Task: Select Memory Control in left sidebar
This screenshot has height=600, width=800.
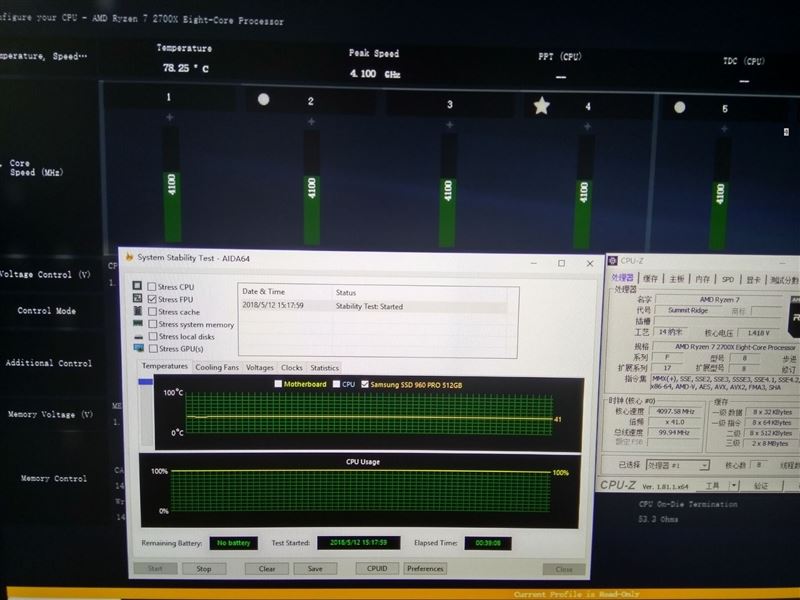Action: [54, 479]
